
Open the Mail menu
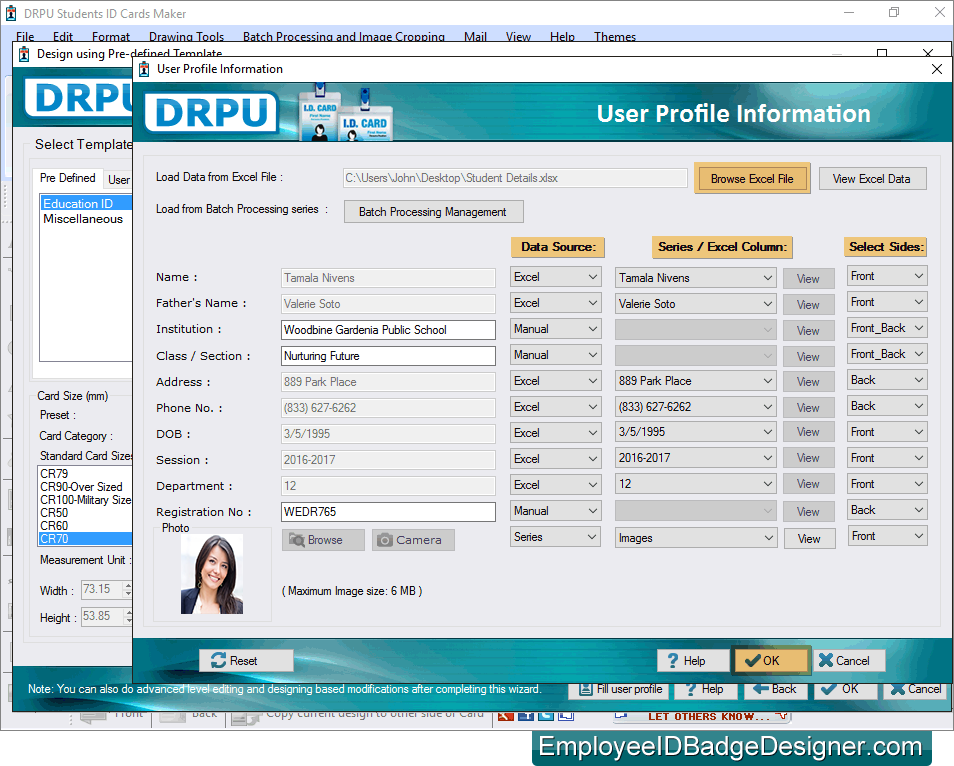[x=475, y=37]
